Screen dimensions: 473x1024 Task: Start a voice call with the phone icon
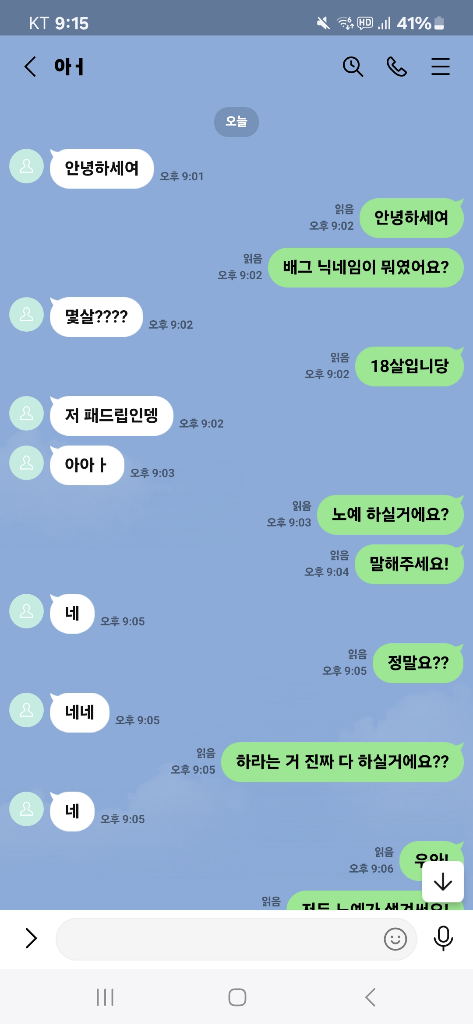[397, 67]
